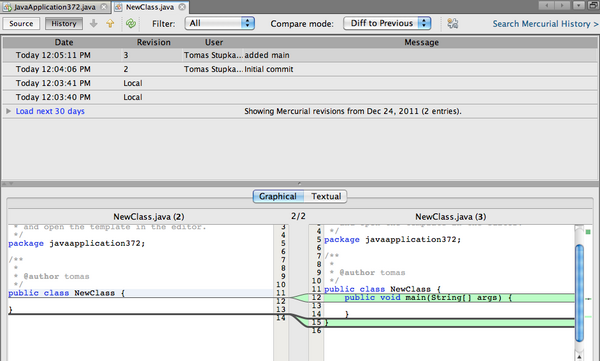The image size is (600, 361).
Task: Toggle the History view button
Action: (x=64, y=24)
